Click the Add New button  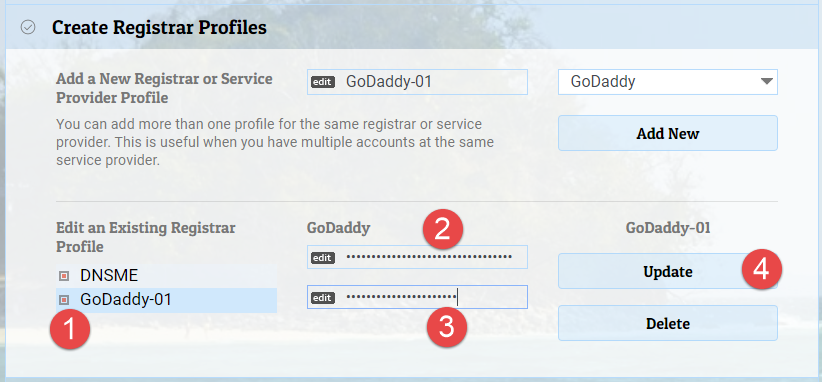click(x=668, y=133)
